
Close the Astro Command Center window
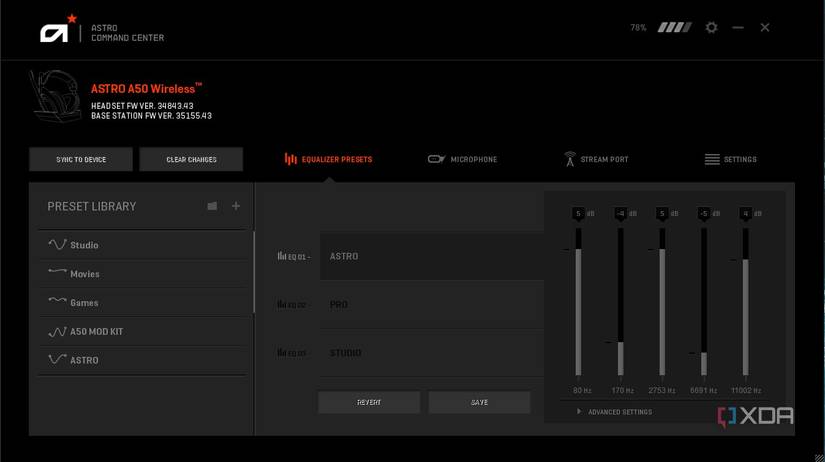pyautogui.click(x=765, y=27)
